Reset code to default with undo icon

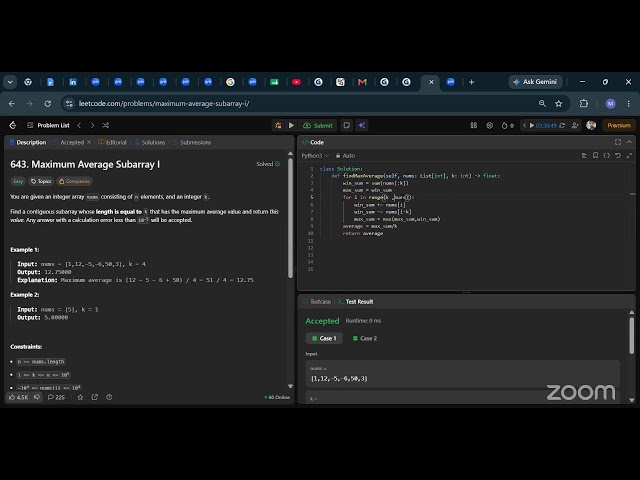click(x=618, y=156)
